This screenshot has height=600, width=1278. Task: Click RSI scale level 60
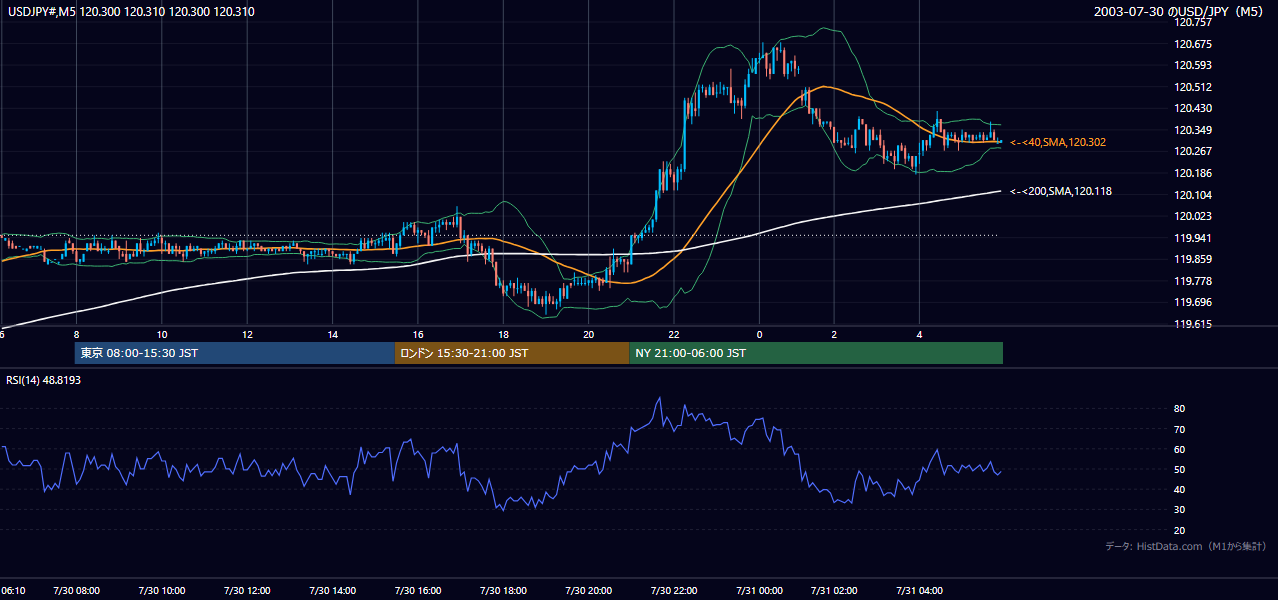pyautogui.click(x=1180, y=449)
